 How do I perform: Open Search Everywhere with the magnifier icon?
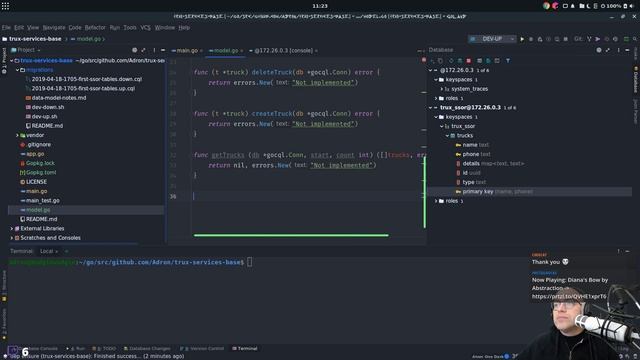(635, 39)
